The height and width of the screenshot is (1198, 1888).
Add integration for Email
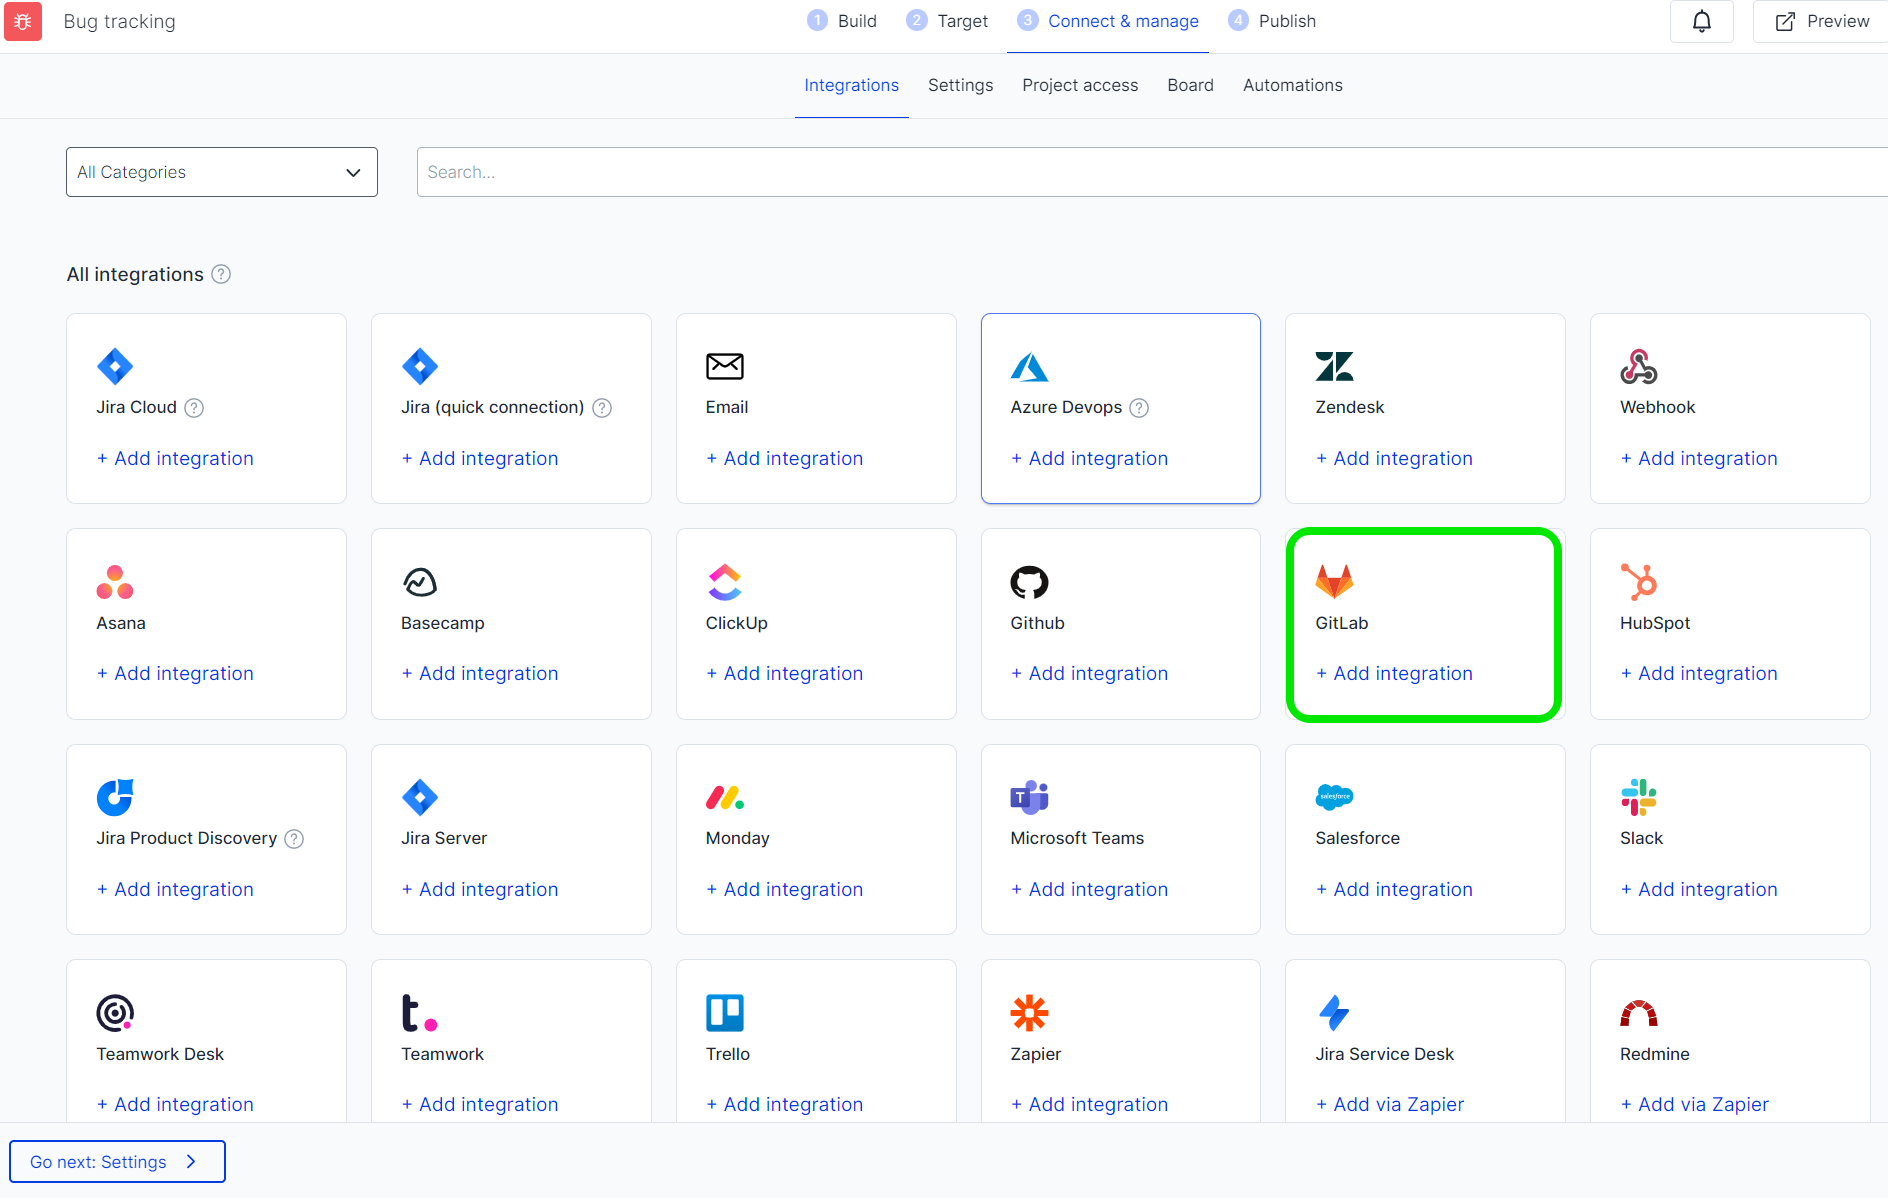click(x=785, y=458)
